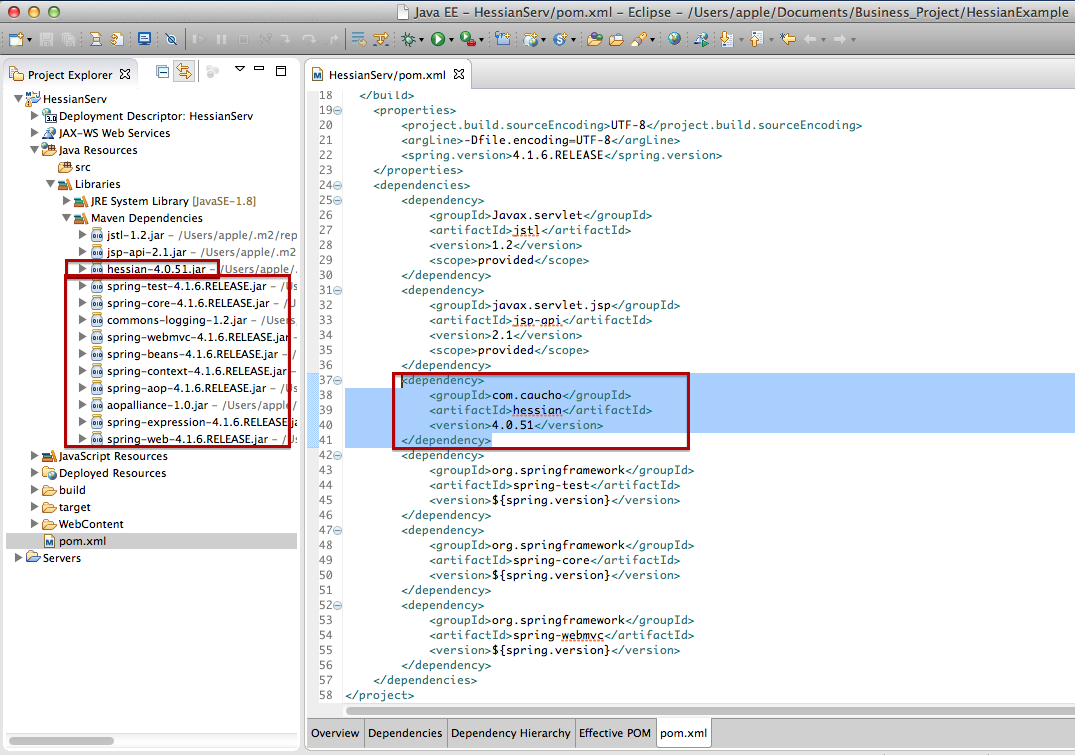This screenshot has height=755, width=1075.
Task: Open the New wizard dropdown arrow
Action: pyautogui.click(x=29, y=40)
